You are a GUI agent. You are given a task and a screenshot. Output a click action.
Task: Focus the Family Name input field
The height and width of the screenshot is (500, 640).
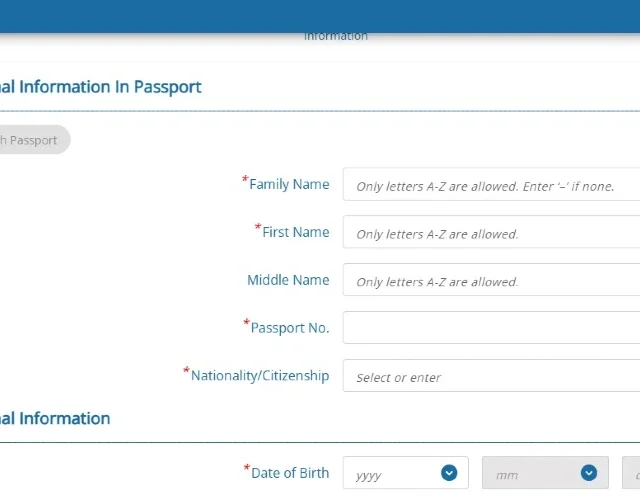coord(490,185)
